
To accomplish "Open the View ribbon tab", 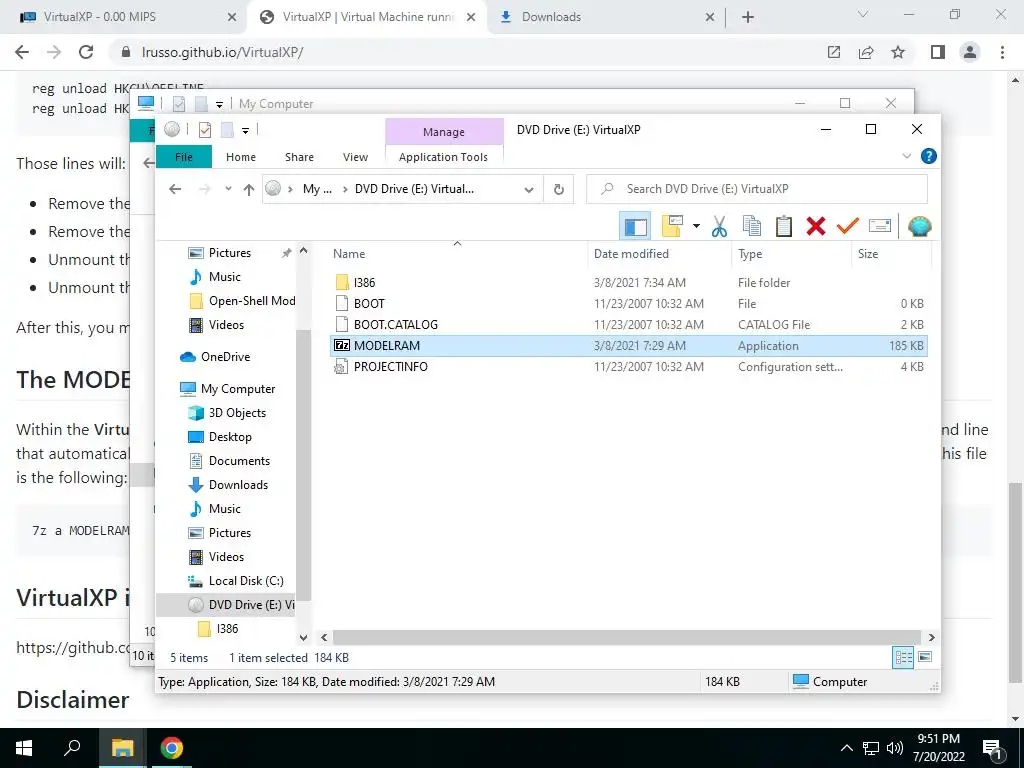I will click(x=355, y=157).
